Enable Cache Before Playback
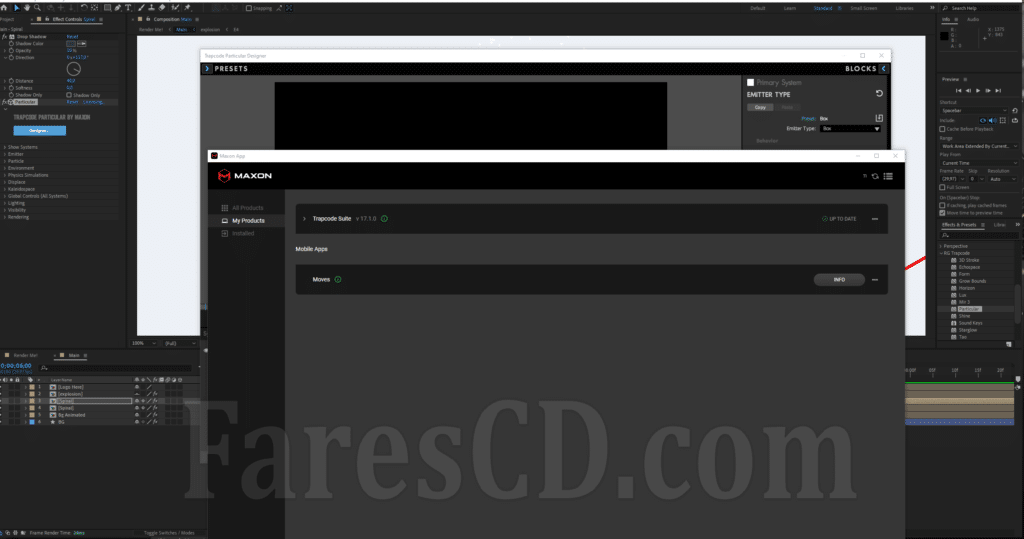This screenshot has height=539, width=1024. (x=942, y=129)
